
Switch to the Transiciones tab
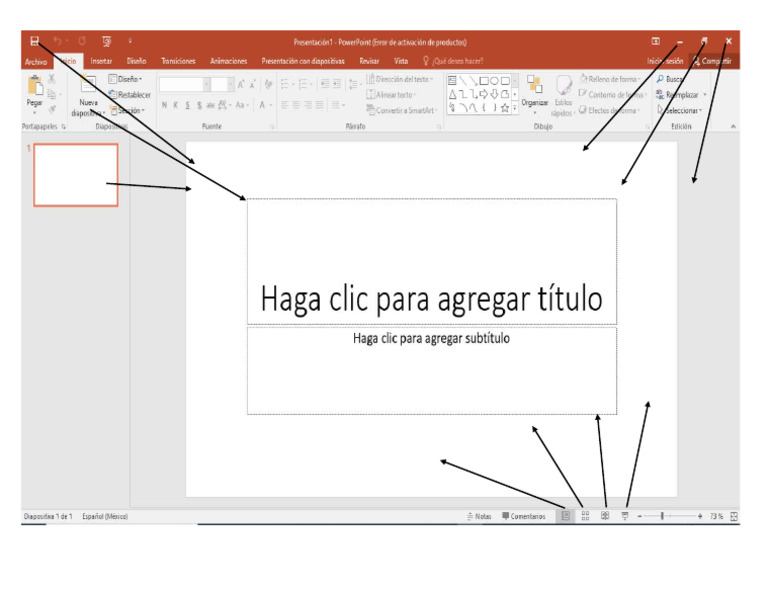pyautogui.click(x=178, y=61)
